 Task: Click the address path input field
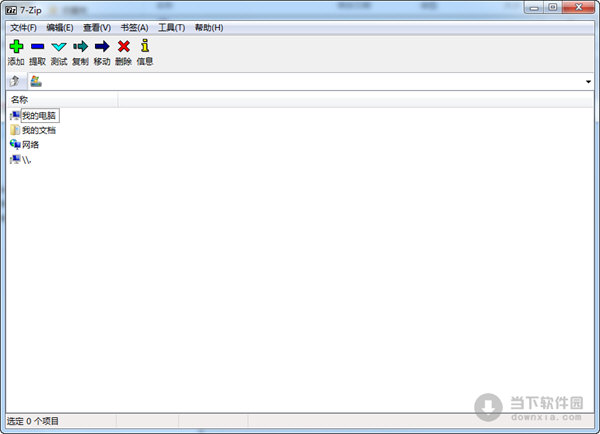coord(313,82)
